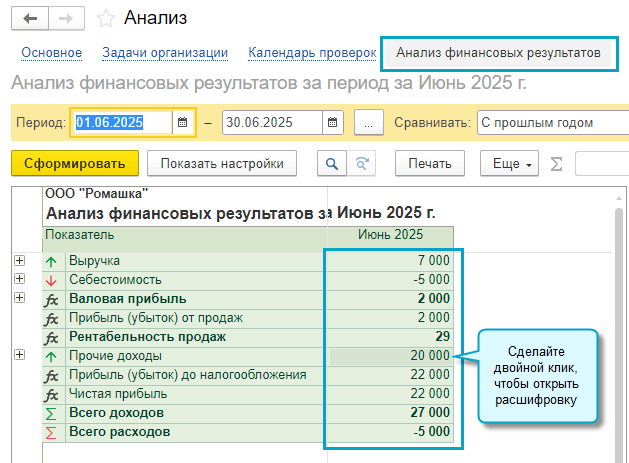
Task: Click the green arrow icon next to Выручка
Action: pyautogui.click(x=51, y=261)
